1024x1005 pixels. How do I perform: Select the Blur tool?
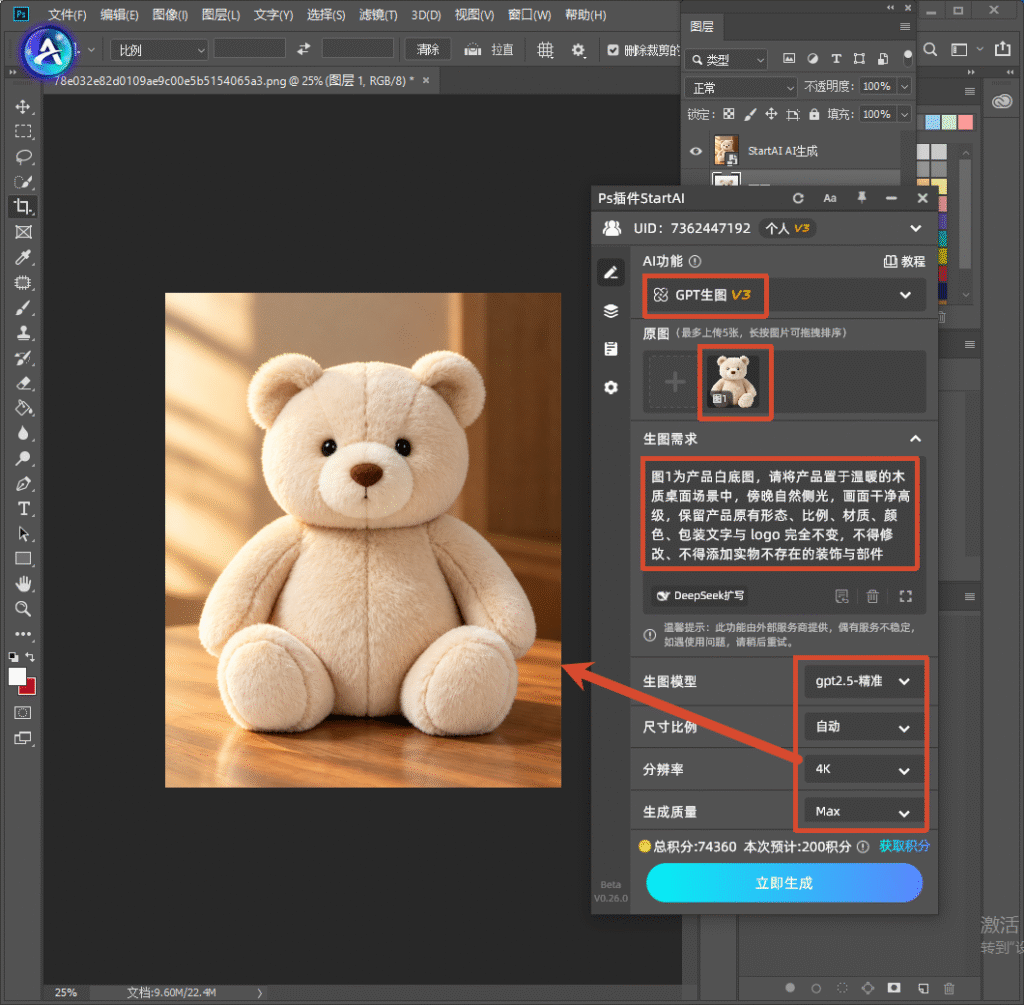[23, 433]
